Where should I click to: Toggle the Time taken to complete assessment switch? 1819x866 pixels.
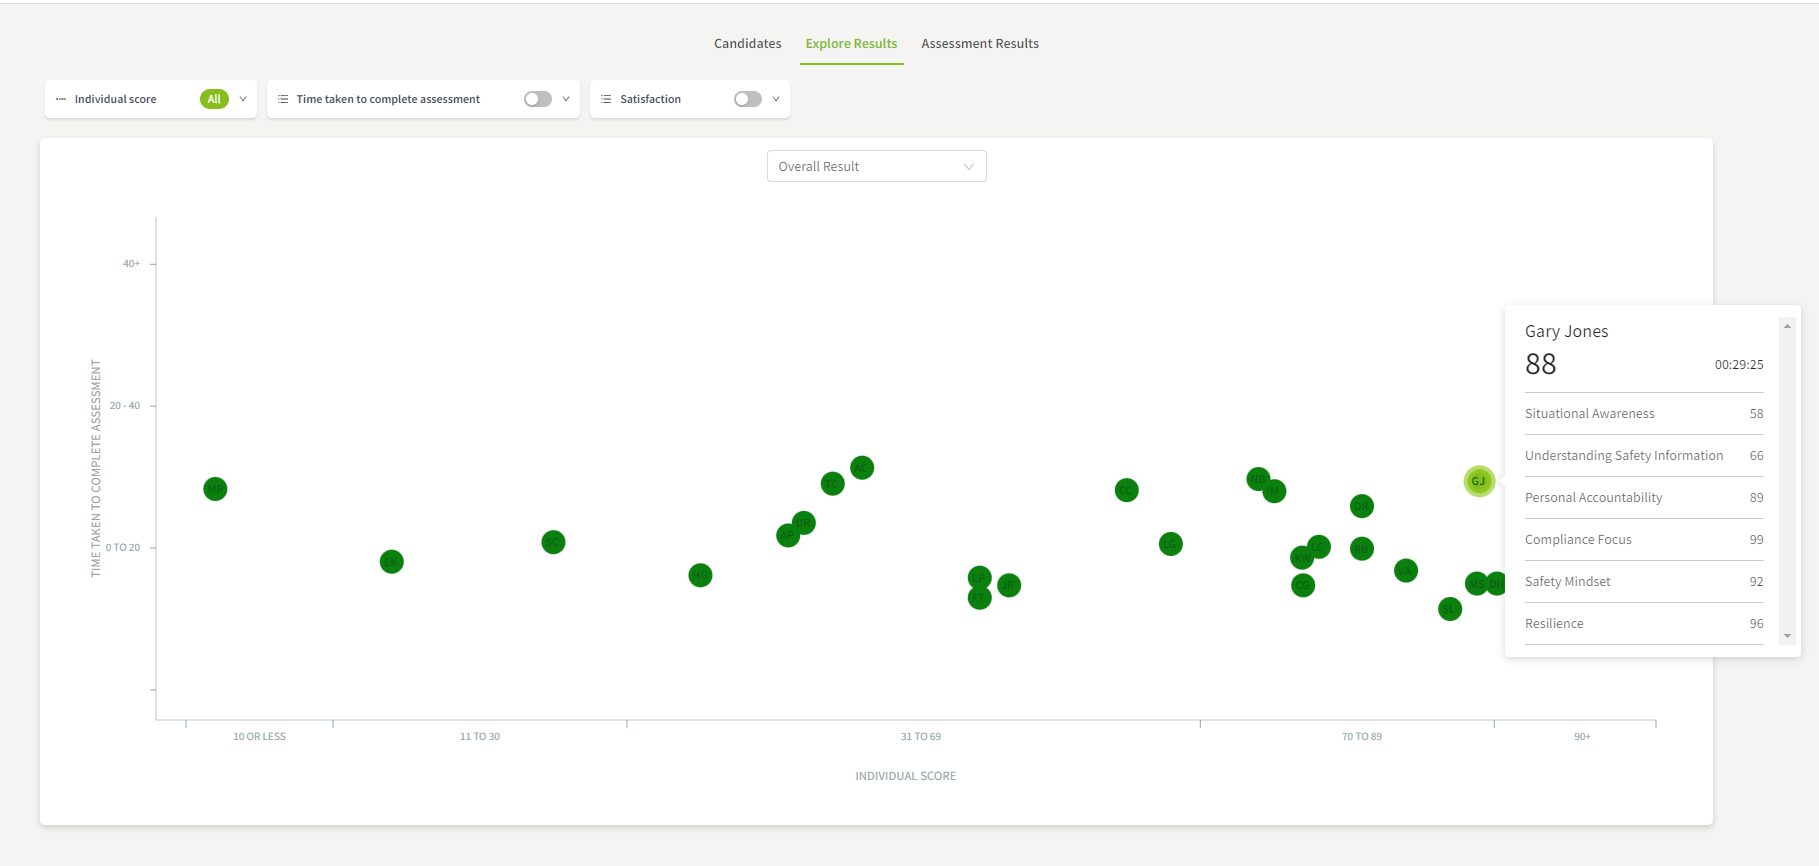click(x=538, y=99)
